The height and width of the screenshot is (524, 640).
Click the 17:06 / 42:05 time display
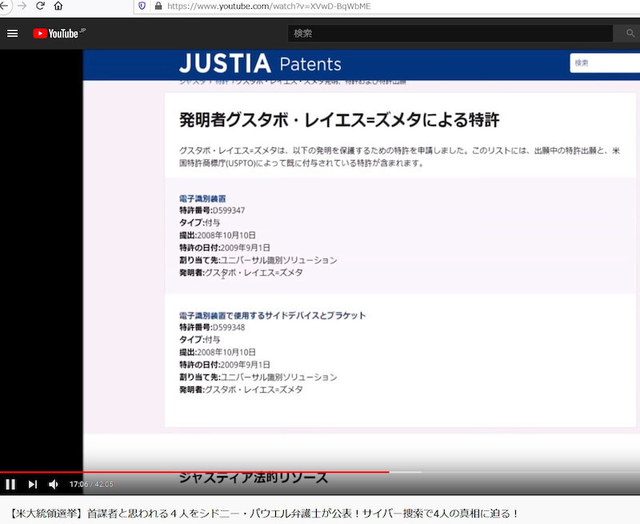(91, 484)
